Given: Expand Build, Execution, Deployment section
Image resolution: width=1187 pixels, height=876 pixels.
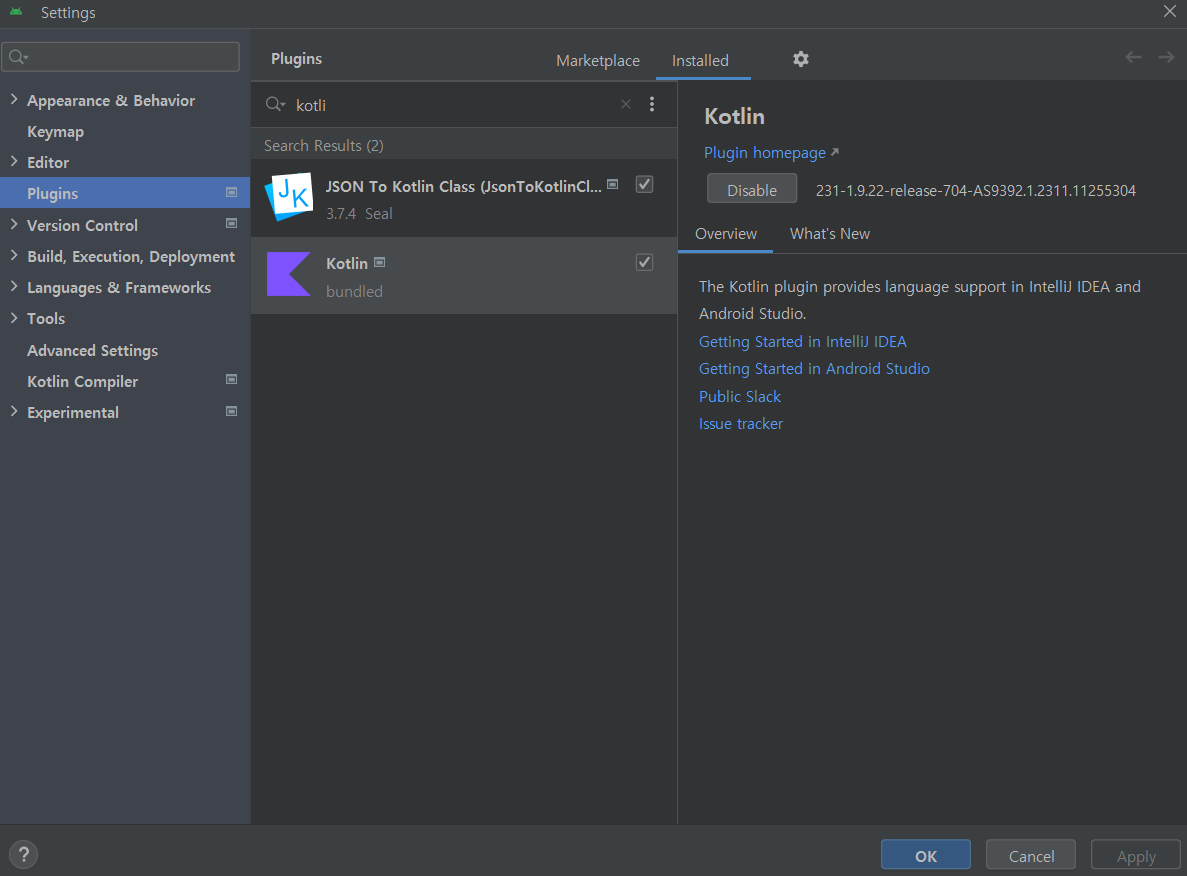Looking at the screenshot, I should (x=14, y=255).
